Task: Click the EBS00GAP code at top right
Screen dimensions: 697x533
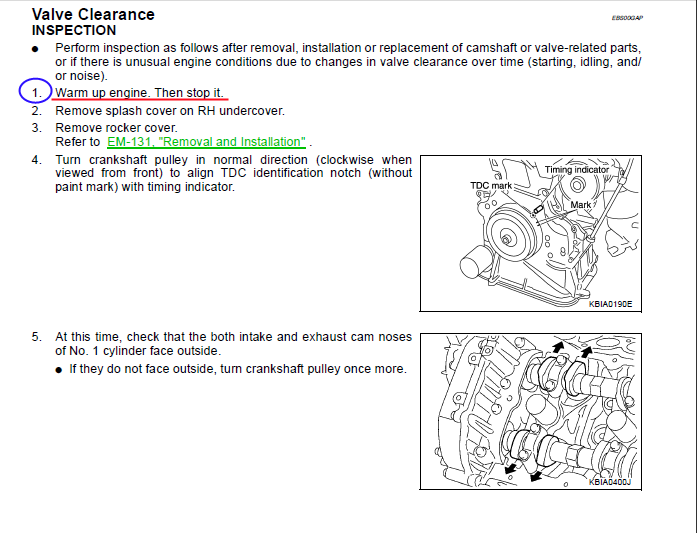Action: (627, 18)
